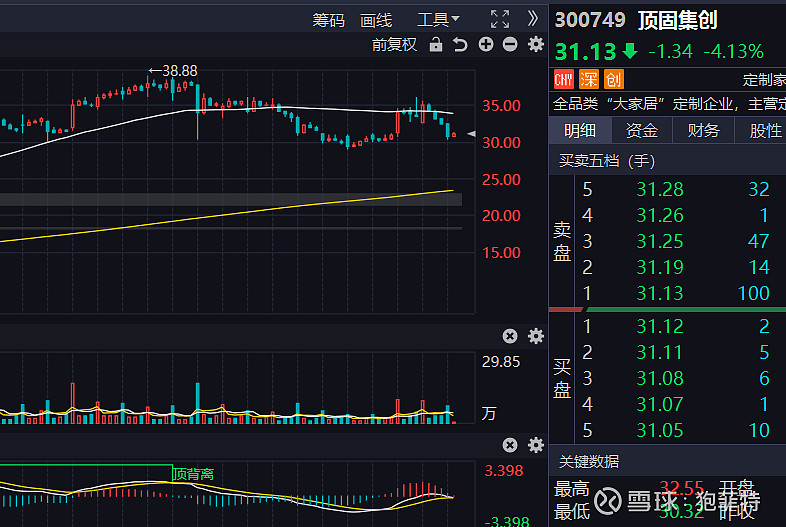Switch to the 财务 tab
786x527 pixels.
pos(704,130)
